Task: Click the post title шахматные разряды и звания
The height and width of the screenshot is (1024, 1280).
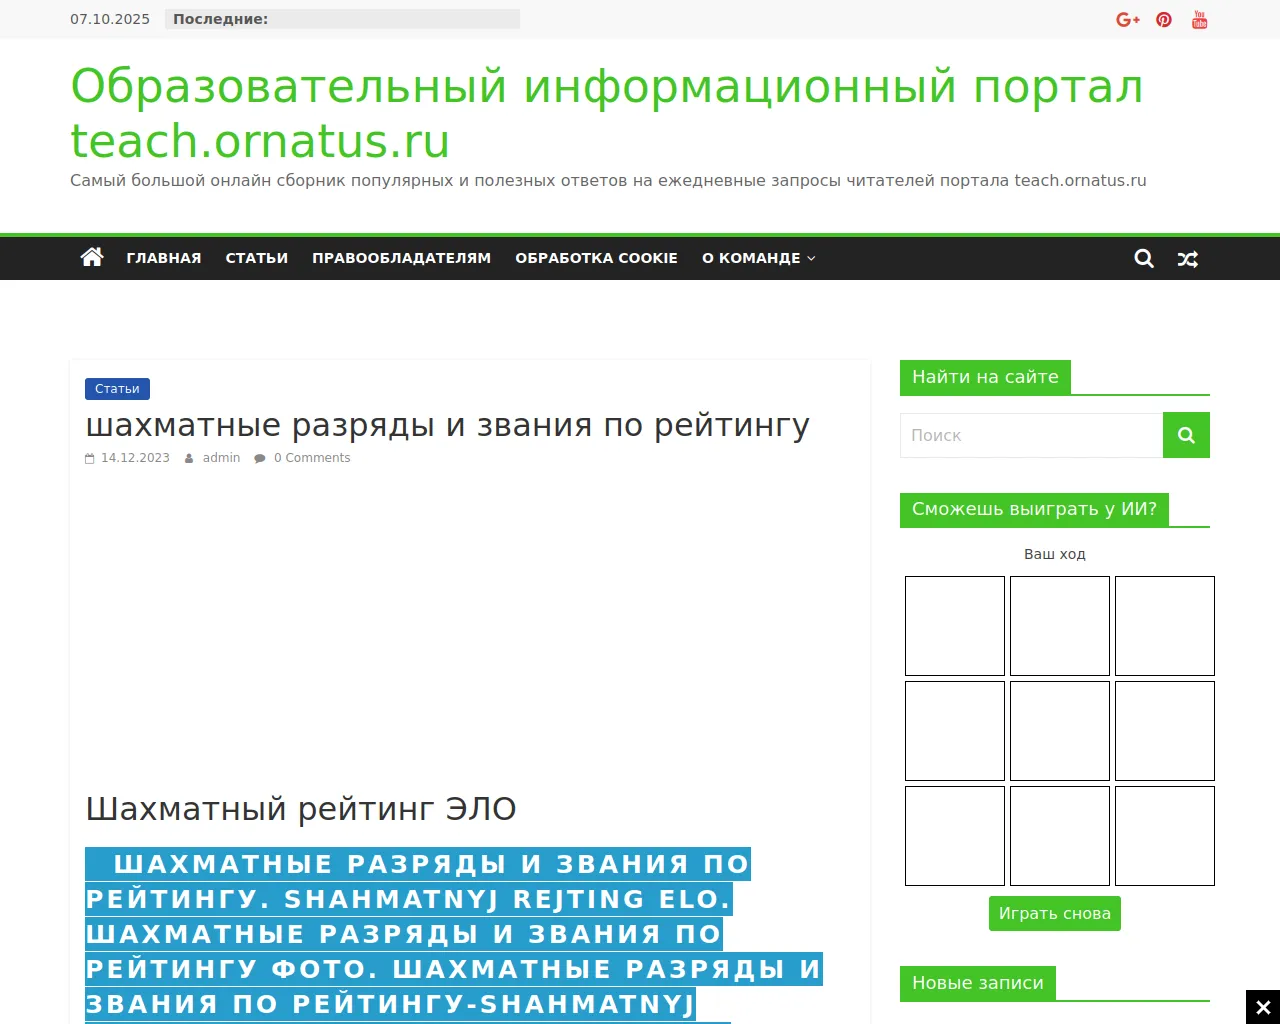Action: click(x=447, y=425)
